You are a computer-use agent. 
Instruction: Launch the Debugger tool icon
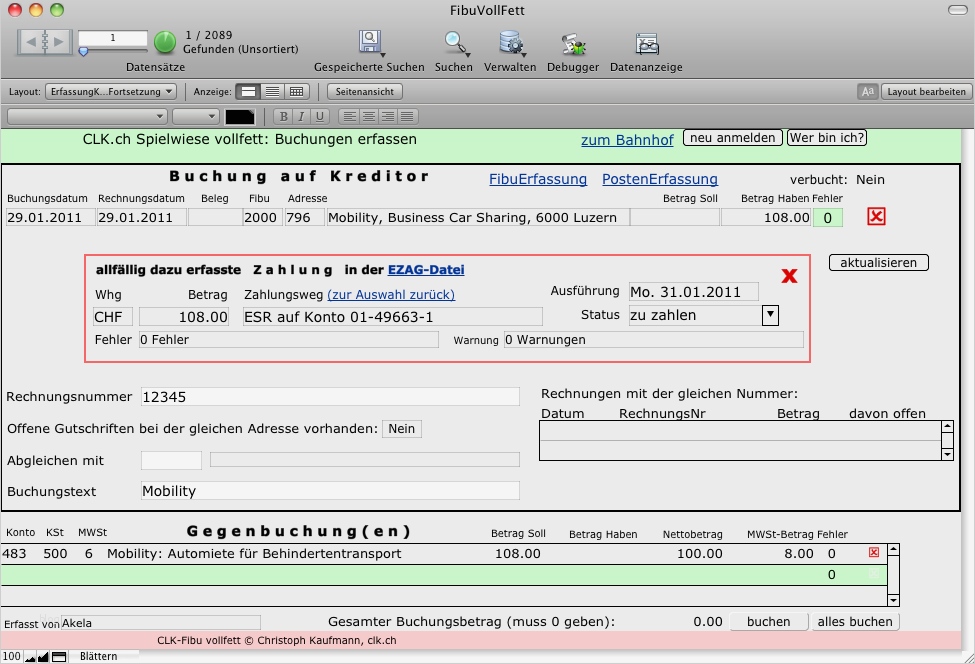pos(573,43)
